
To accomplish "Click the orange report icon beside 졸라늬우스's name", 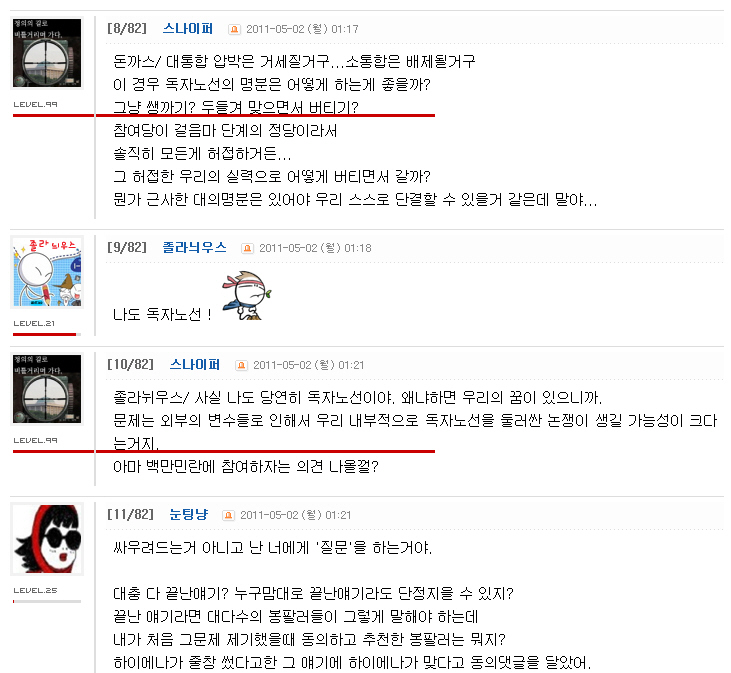I will [x=247, y=248].
